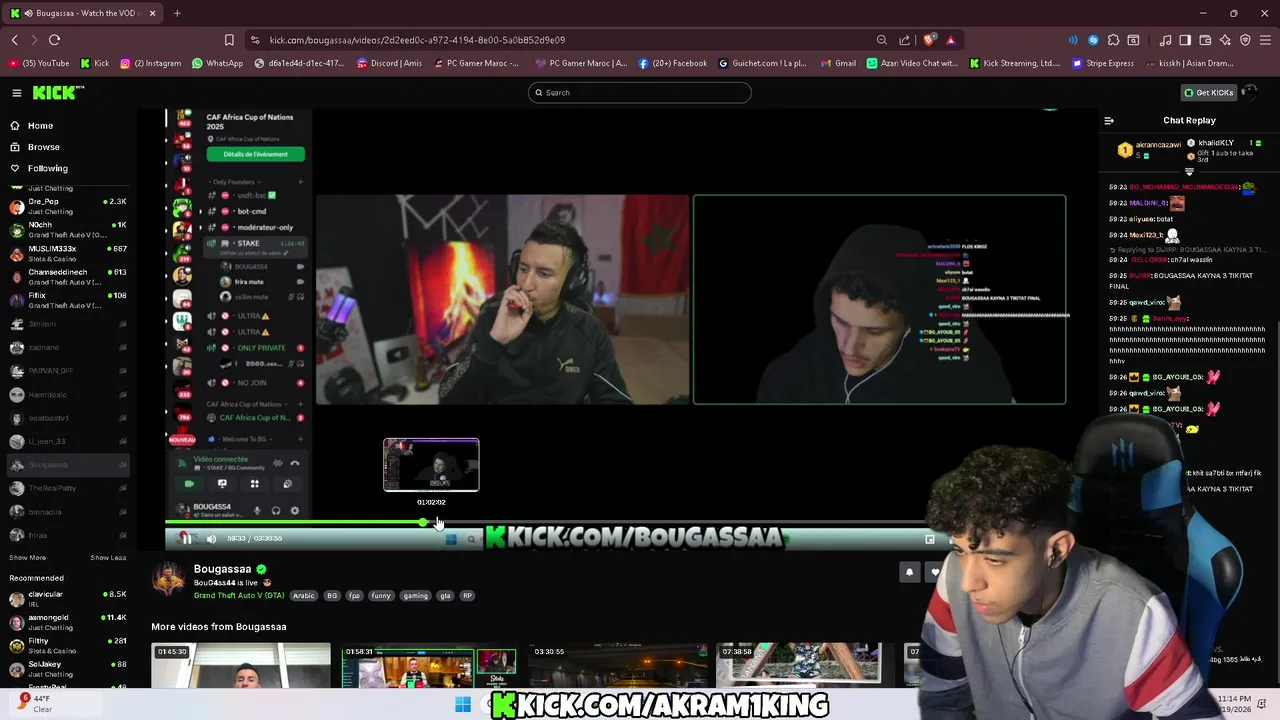Click Bougassaa profile avatar

tap(168, 579)
